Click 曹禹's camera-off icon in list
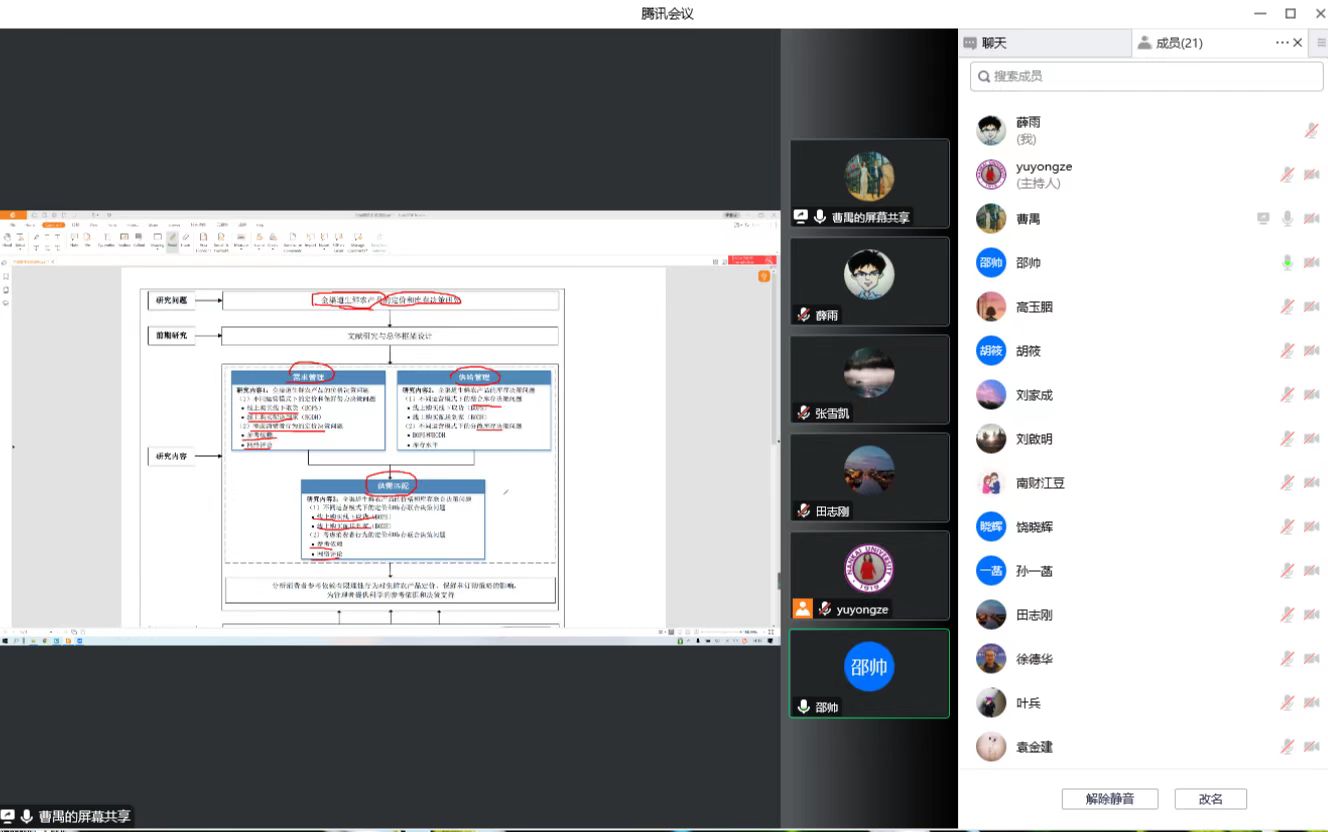 pyautogui.click(x=1311, y=218)
